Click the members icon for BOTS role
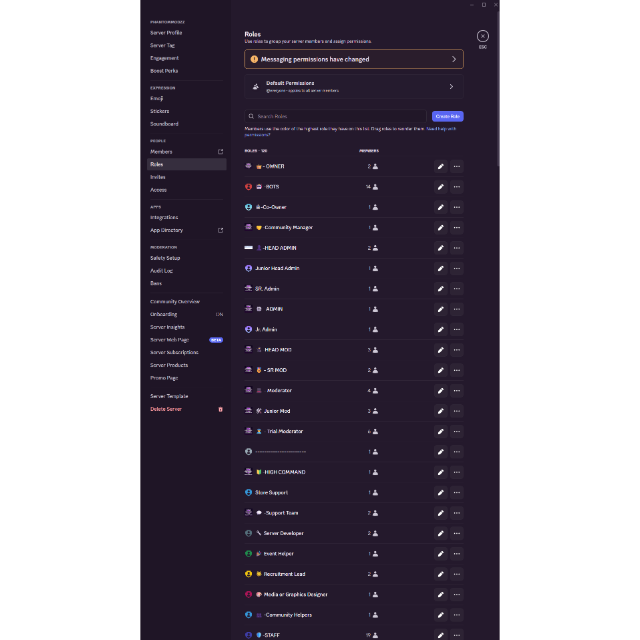This screenshot has width=640, height=640. click(375, 187)
